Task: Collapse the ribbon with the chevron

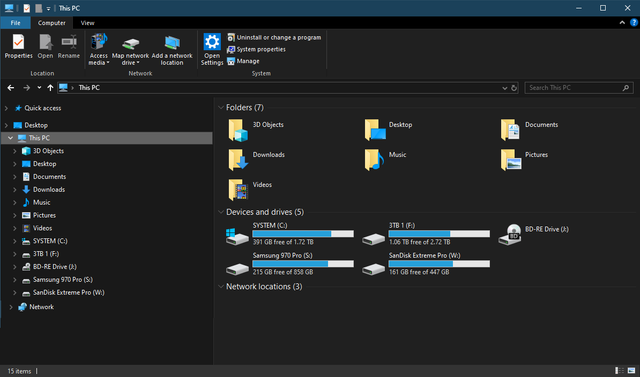Action: 622,23
